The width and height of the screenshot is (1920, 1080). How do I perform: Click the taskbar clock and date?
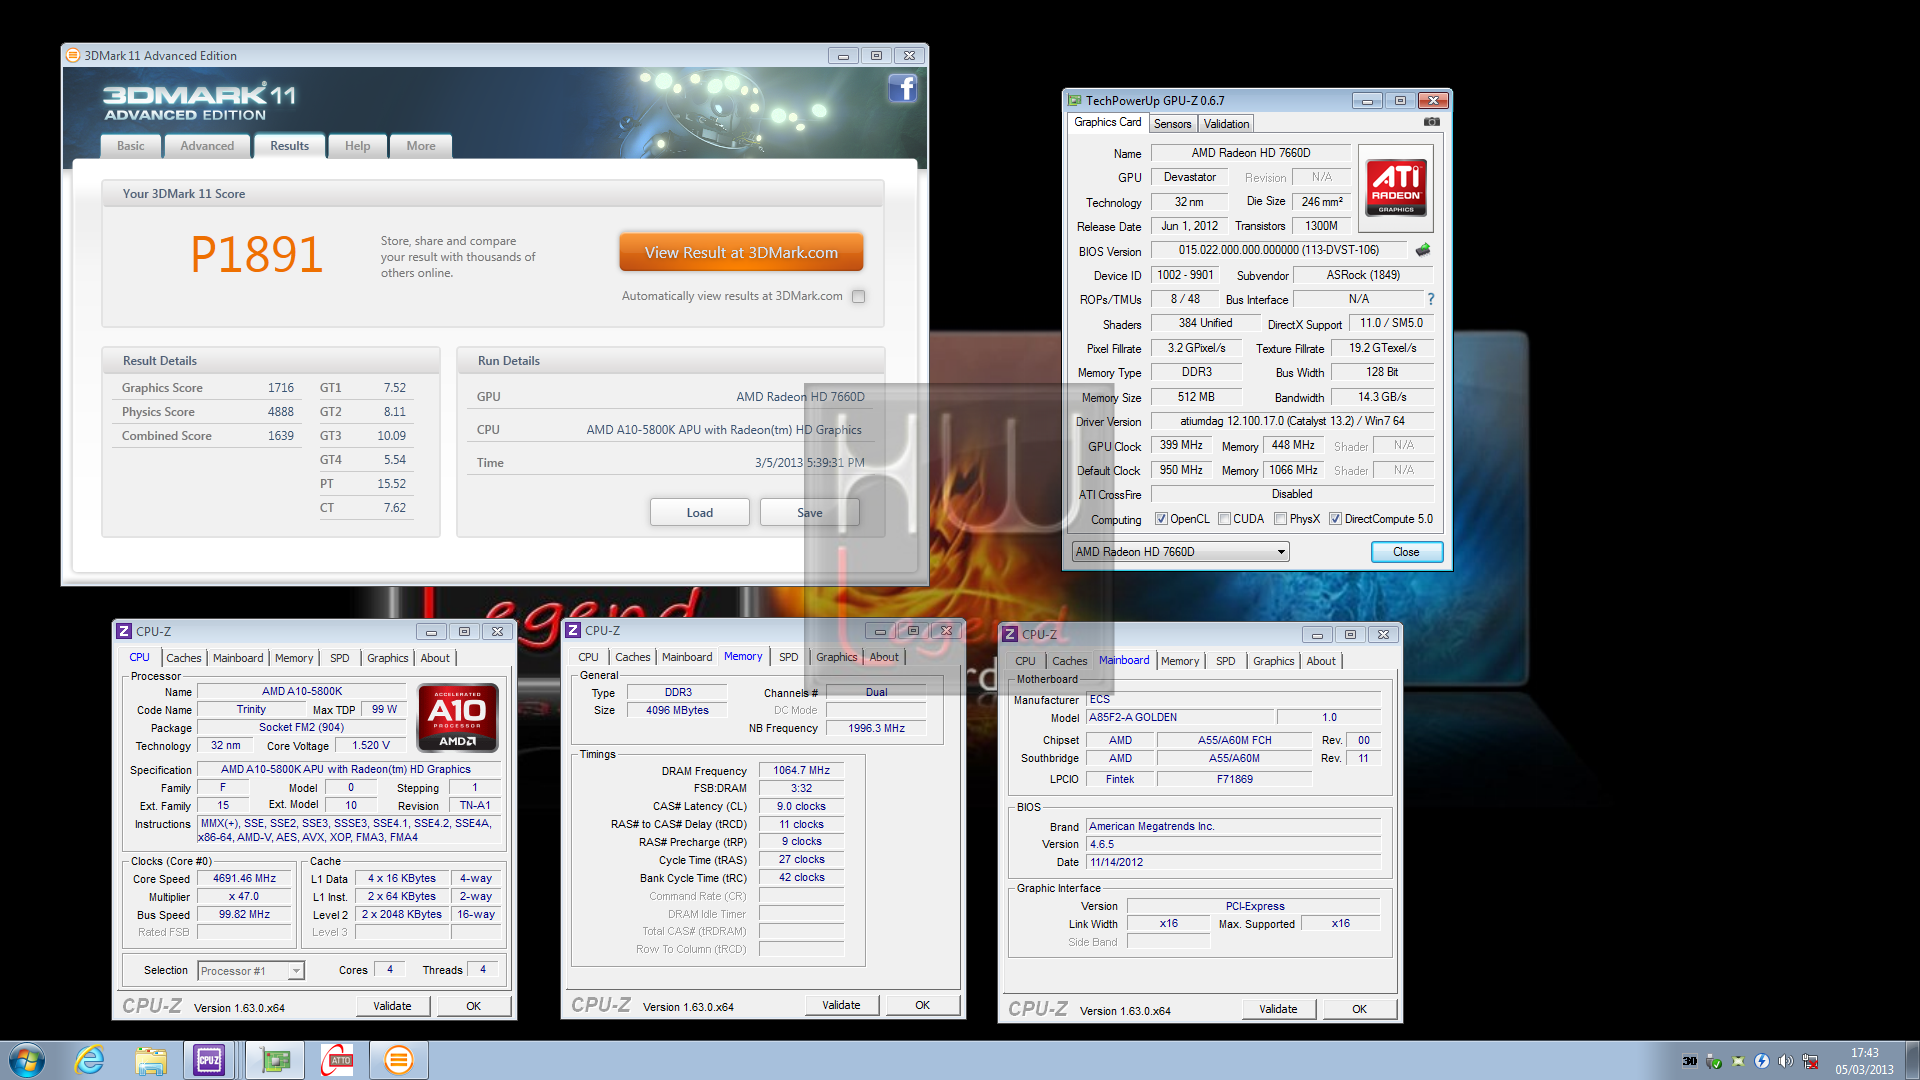(x=1864, y=1061)
